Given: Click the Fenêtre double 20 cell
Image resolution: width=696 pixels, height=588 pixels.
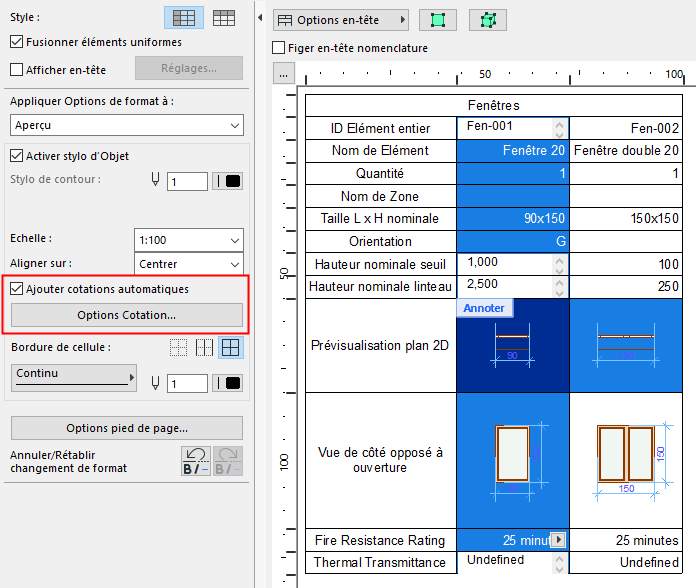Looking at the screenshot, I should point(626,151).
